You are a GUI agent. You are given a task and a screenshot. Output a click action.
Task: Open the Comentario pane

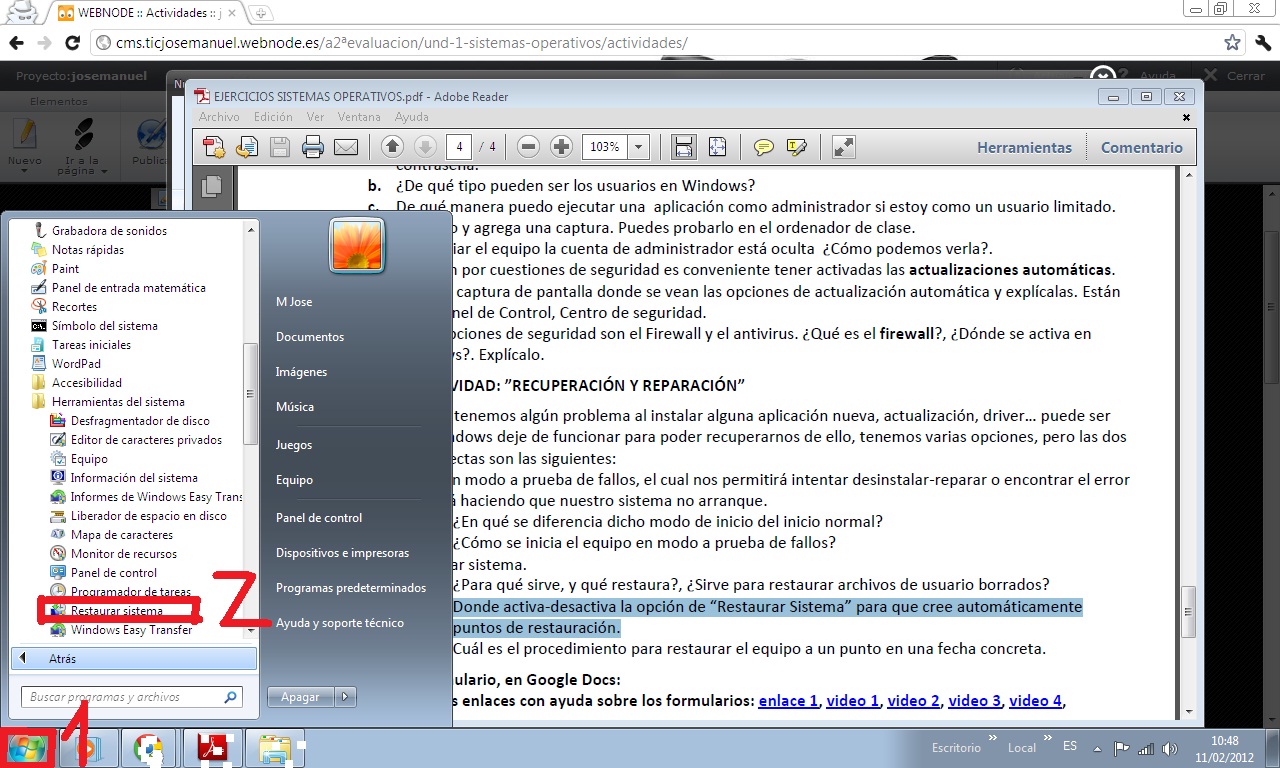(1141, 147)
